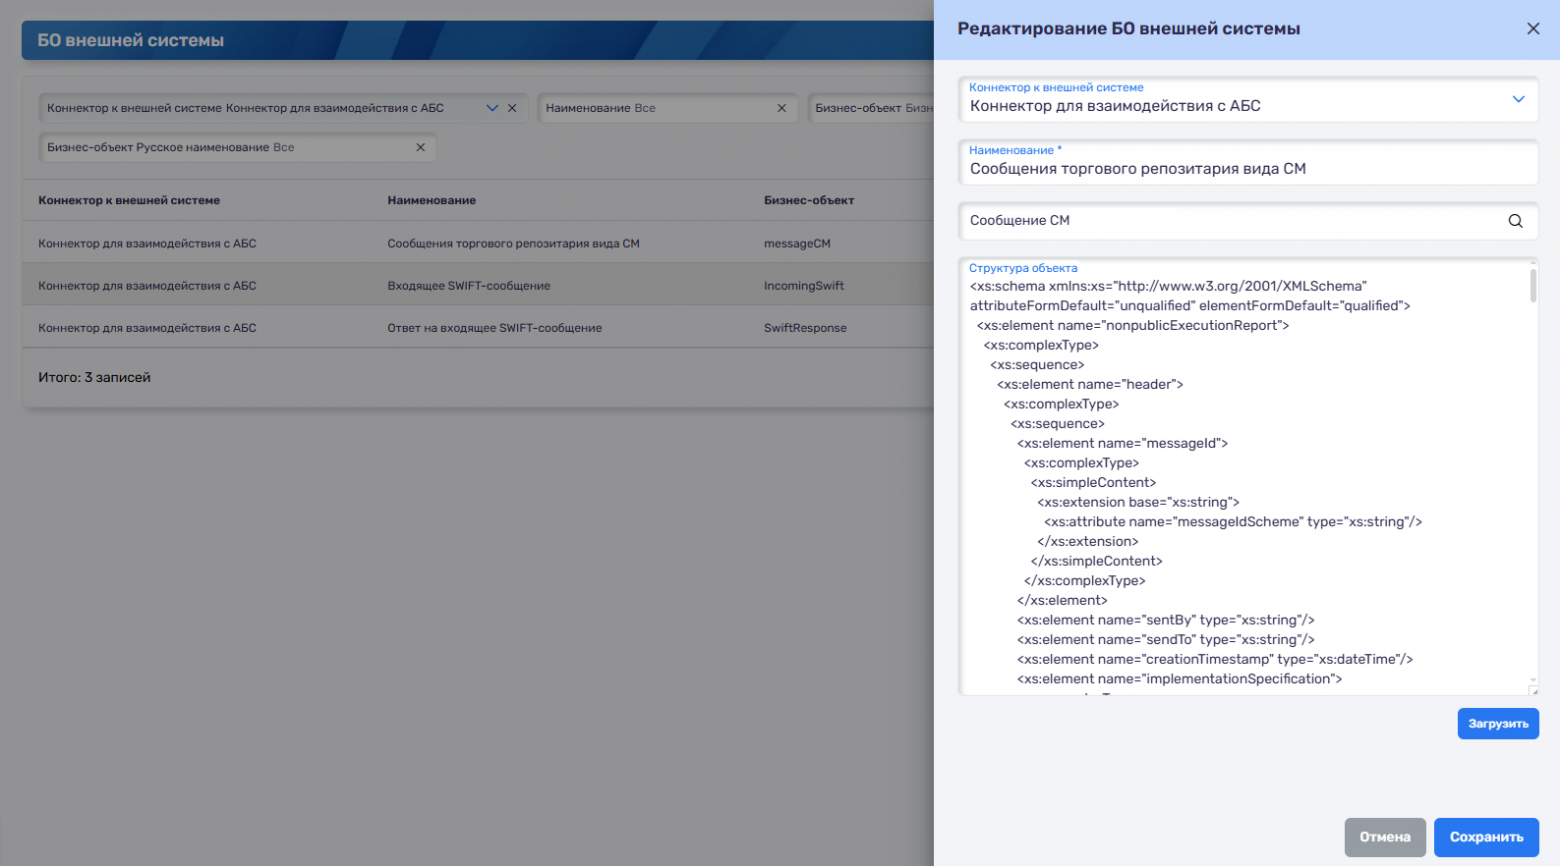Click the Сообщение СМ lookup field

1230,221
